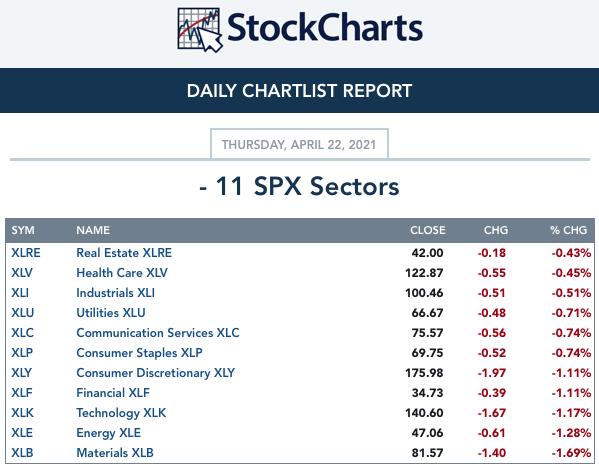The height and width of the screenshot is (468, 599).
Task: Select the XLV ticker symbol
Action: tap(22, 273)
